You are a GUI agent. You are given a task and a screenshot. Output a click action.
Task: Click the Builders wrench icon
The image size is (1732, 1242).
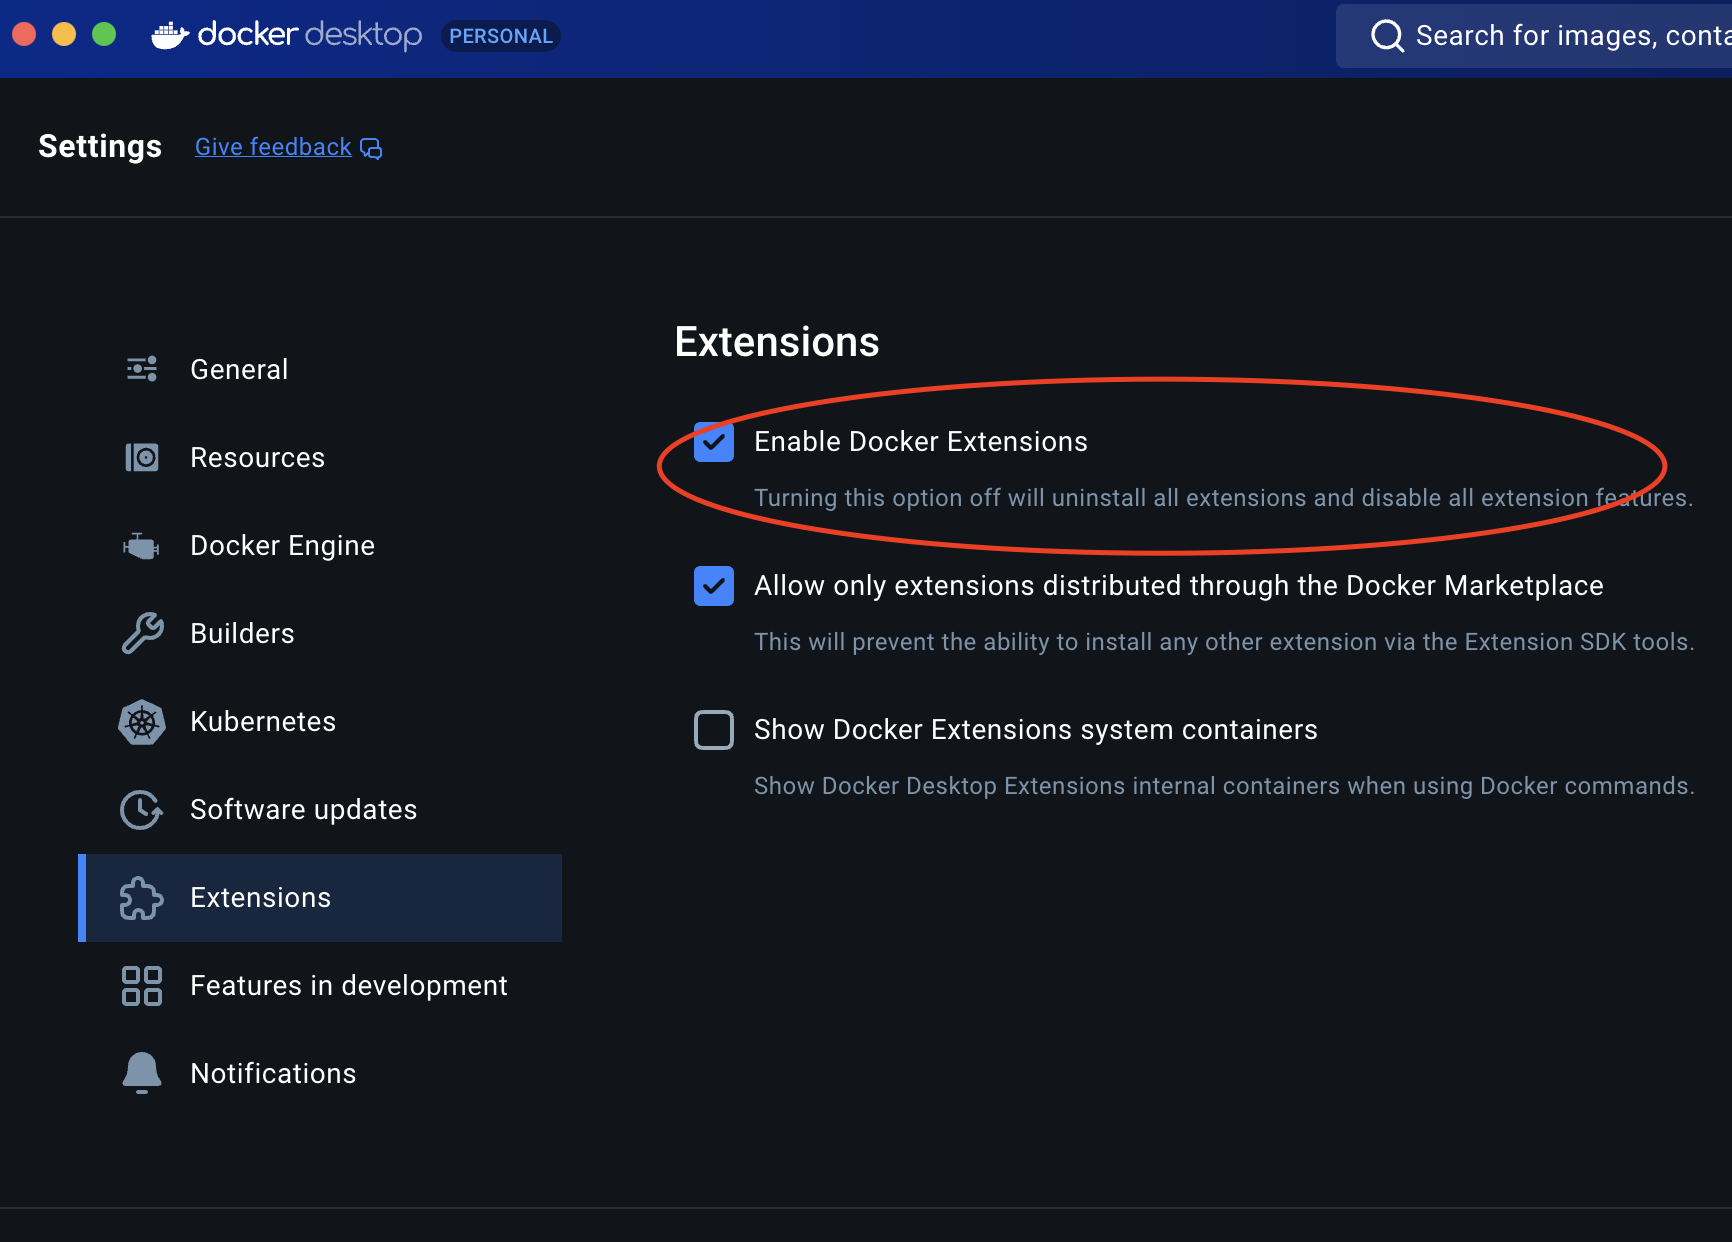pyautogui.click(x=142, y=633)
